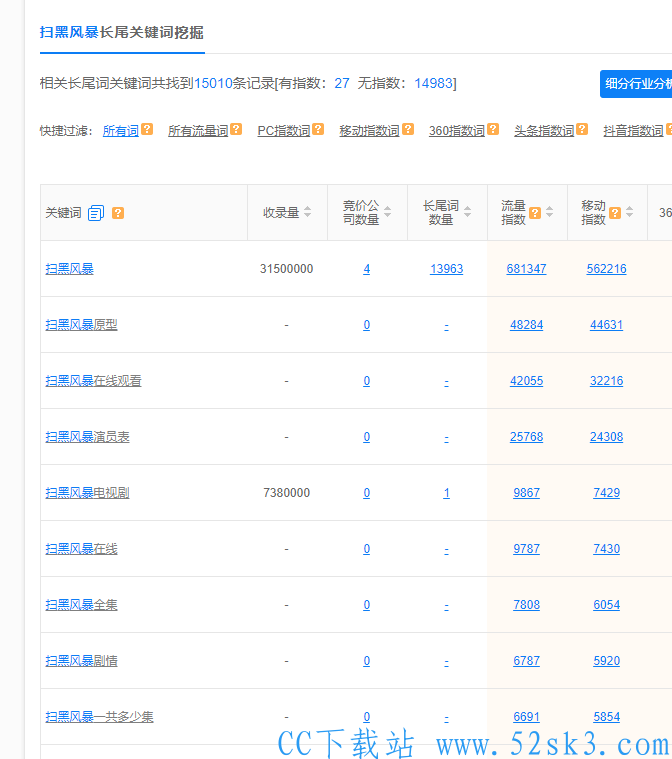
Task: Click traffic index 681347
Action: 526,269
